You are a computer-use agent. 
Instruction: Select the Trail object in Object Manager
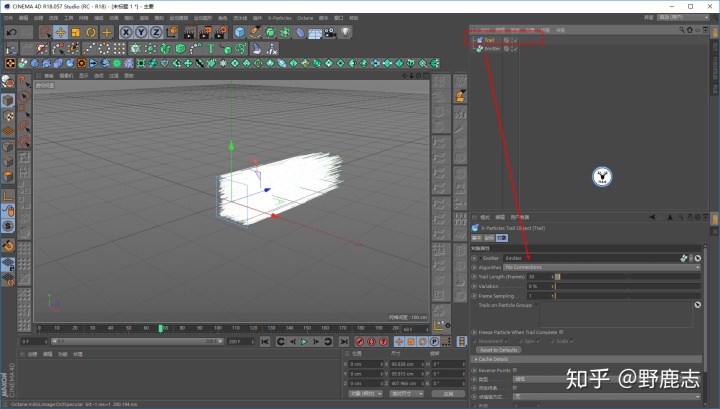489,40
